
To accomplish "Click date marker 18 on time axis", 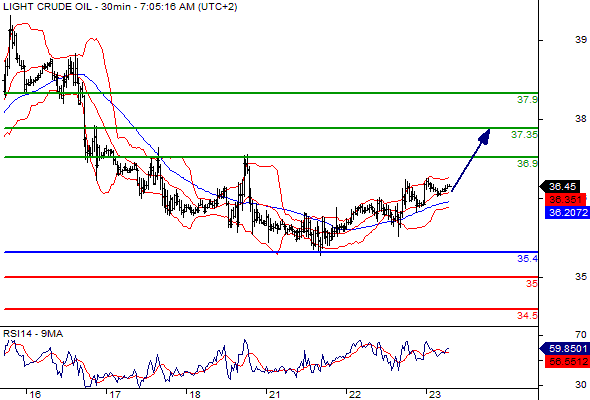I will (x=195, y=395).
